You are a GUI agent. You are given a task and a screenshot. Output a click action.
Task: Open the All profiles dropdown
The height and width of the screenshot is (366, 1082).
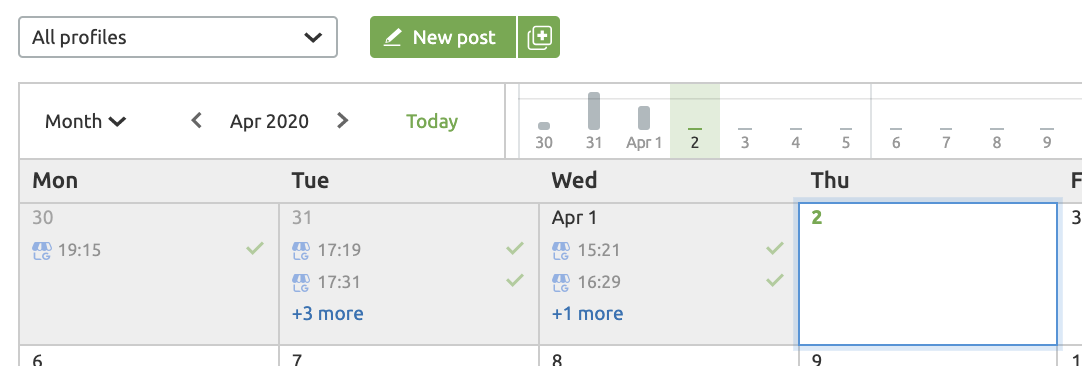pos(178,37)
